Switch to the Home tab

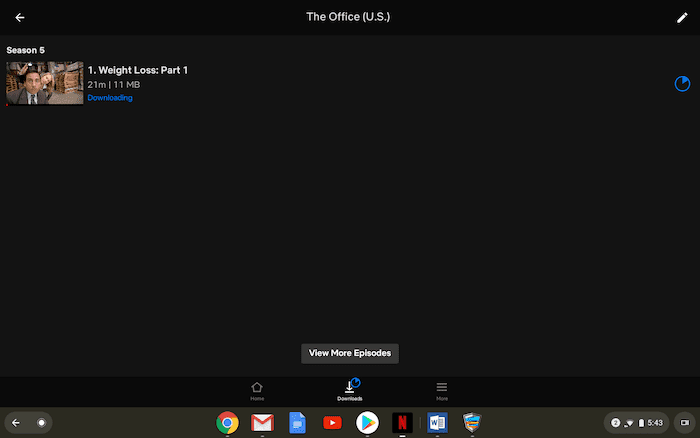[257, 391]
